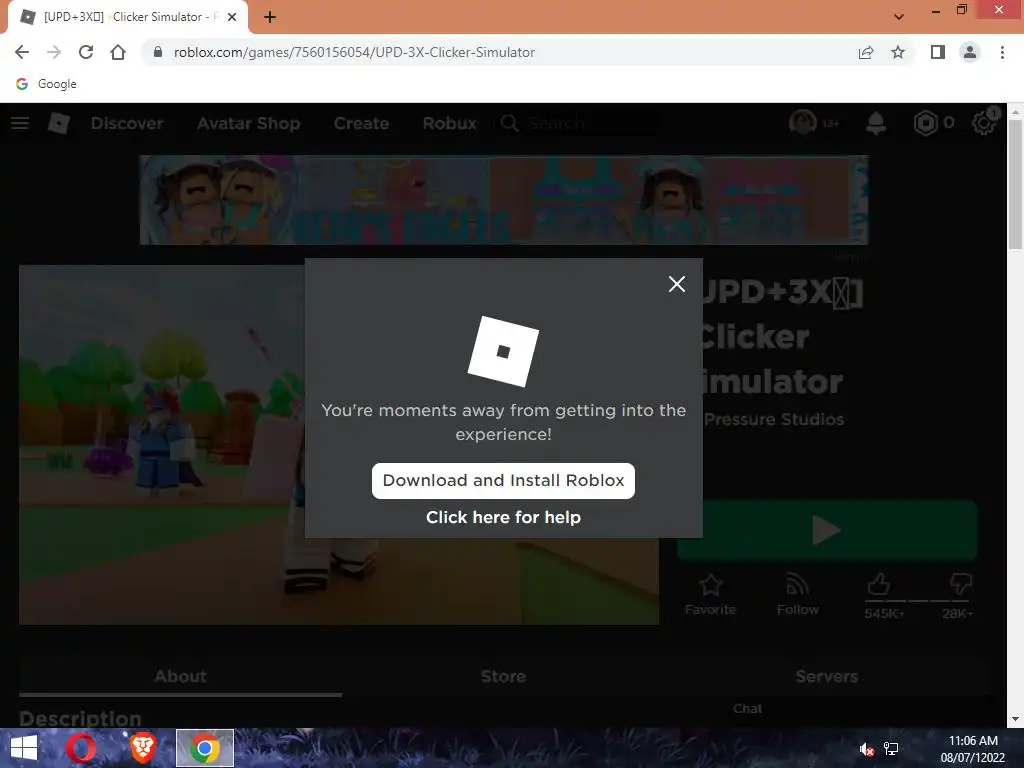Reload the current page

86,52
